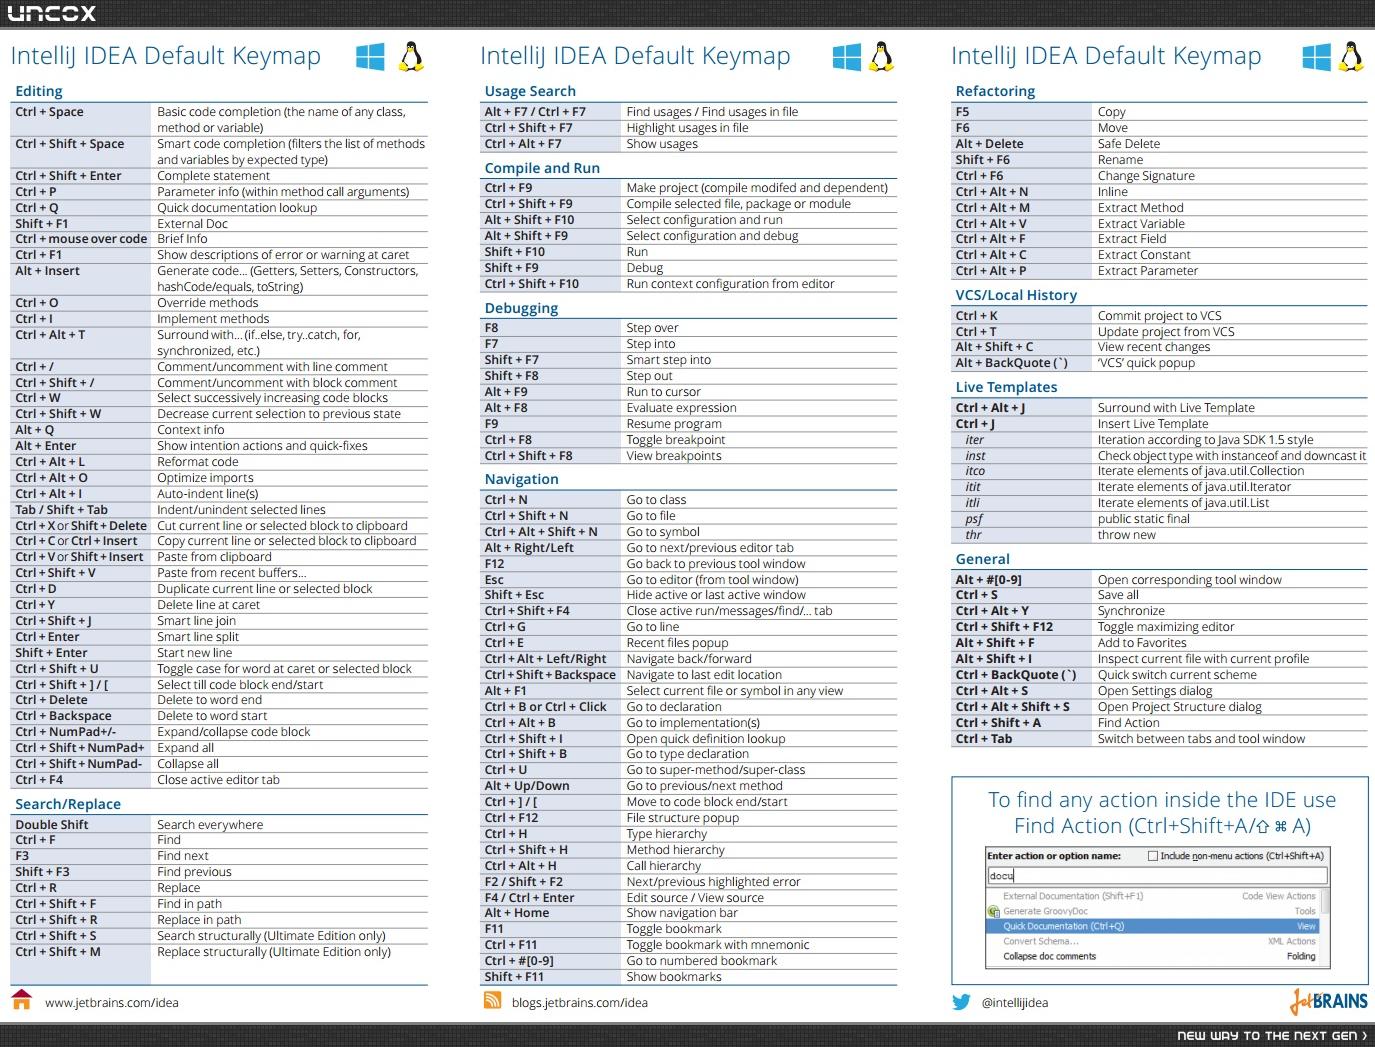The image size is (1375, 1047).
Task: Click the 'Live Templates' section heading
Action: tap(1006, 387)
